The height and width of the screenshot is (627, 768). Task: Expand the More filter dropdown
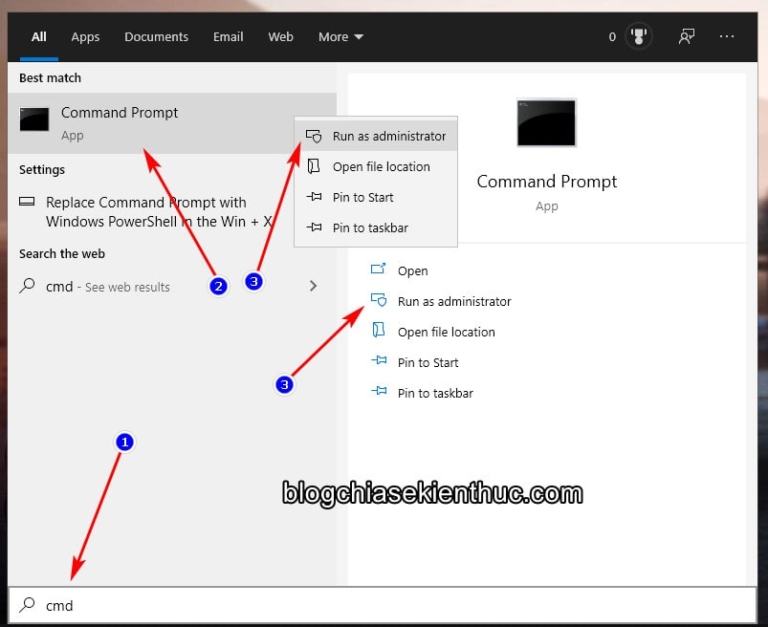tap(340, 37)
